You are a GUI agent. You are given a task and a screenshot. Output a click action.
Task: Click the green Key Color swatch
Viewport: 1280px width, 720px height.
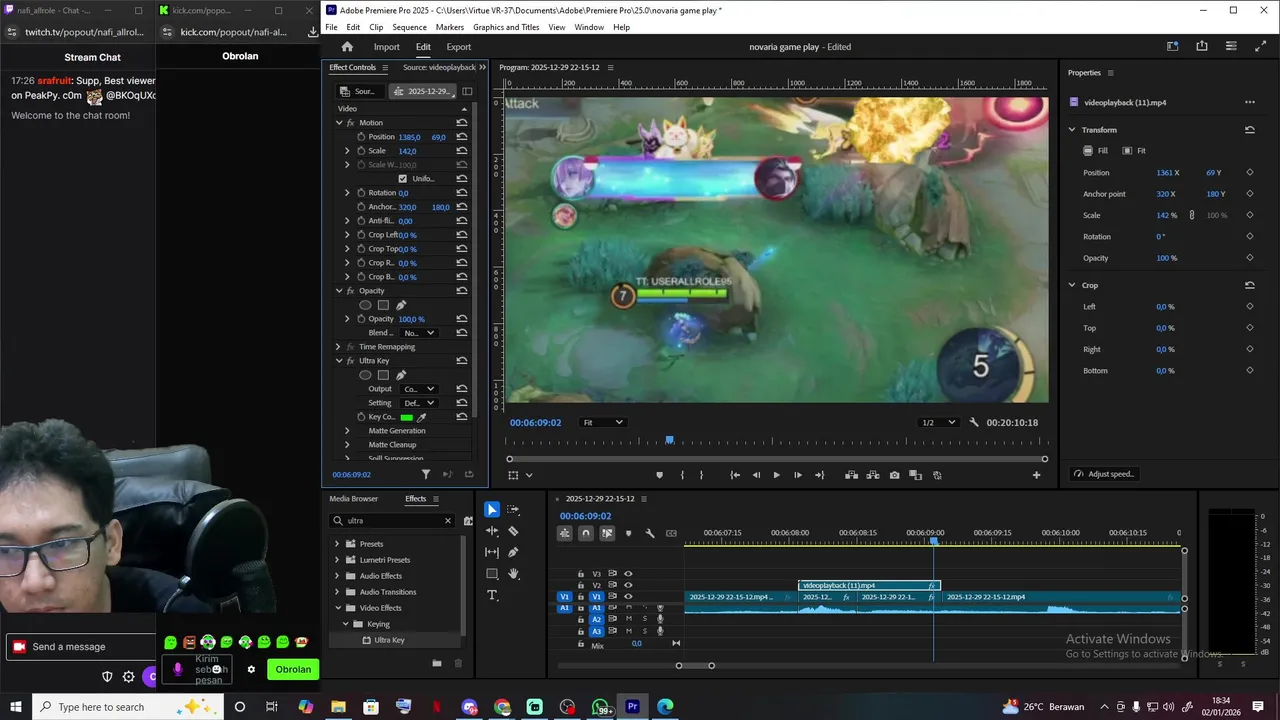(x=406, y=417)
